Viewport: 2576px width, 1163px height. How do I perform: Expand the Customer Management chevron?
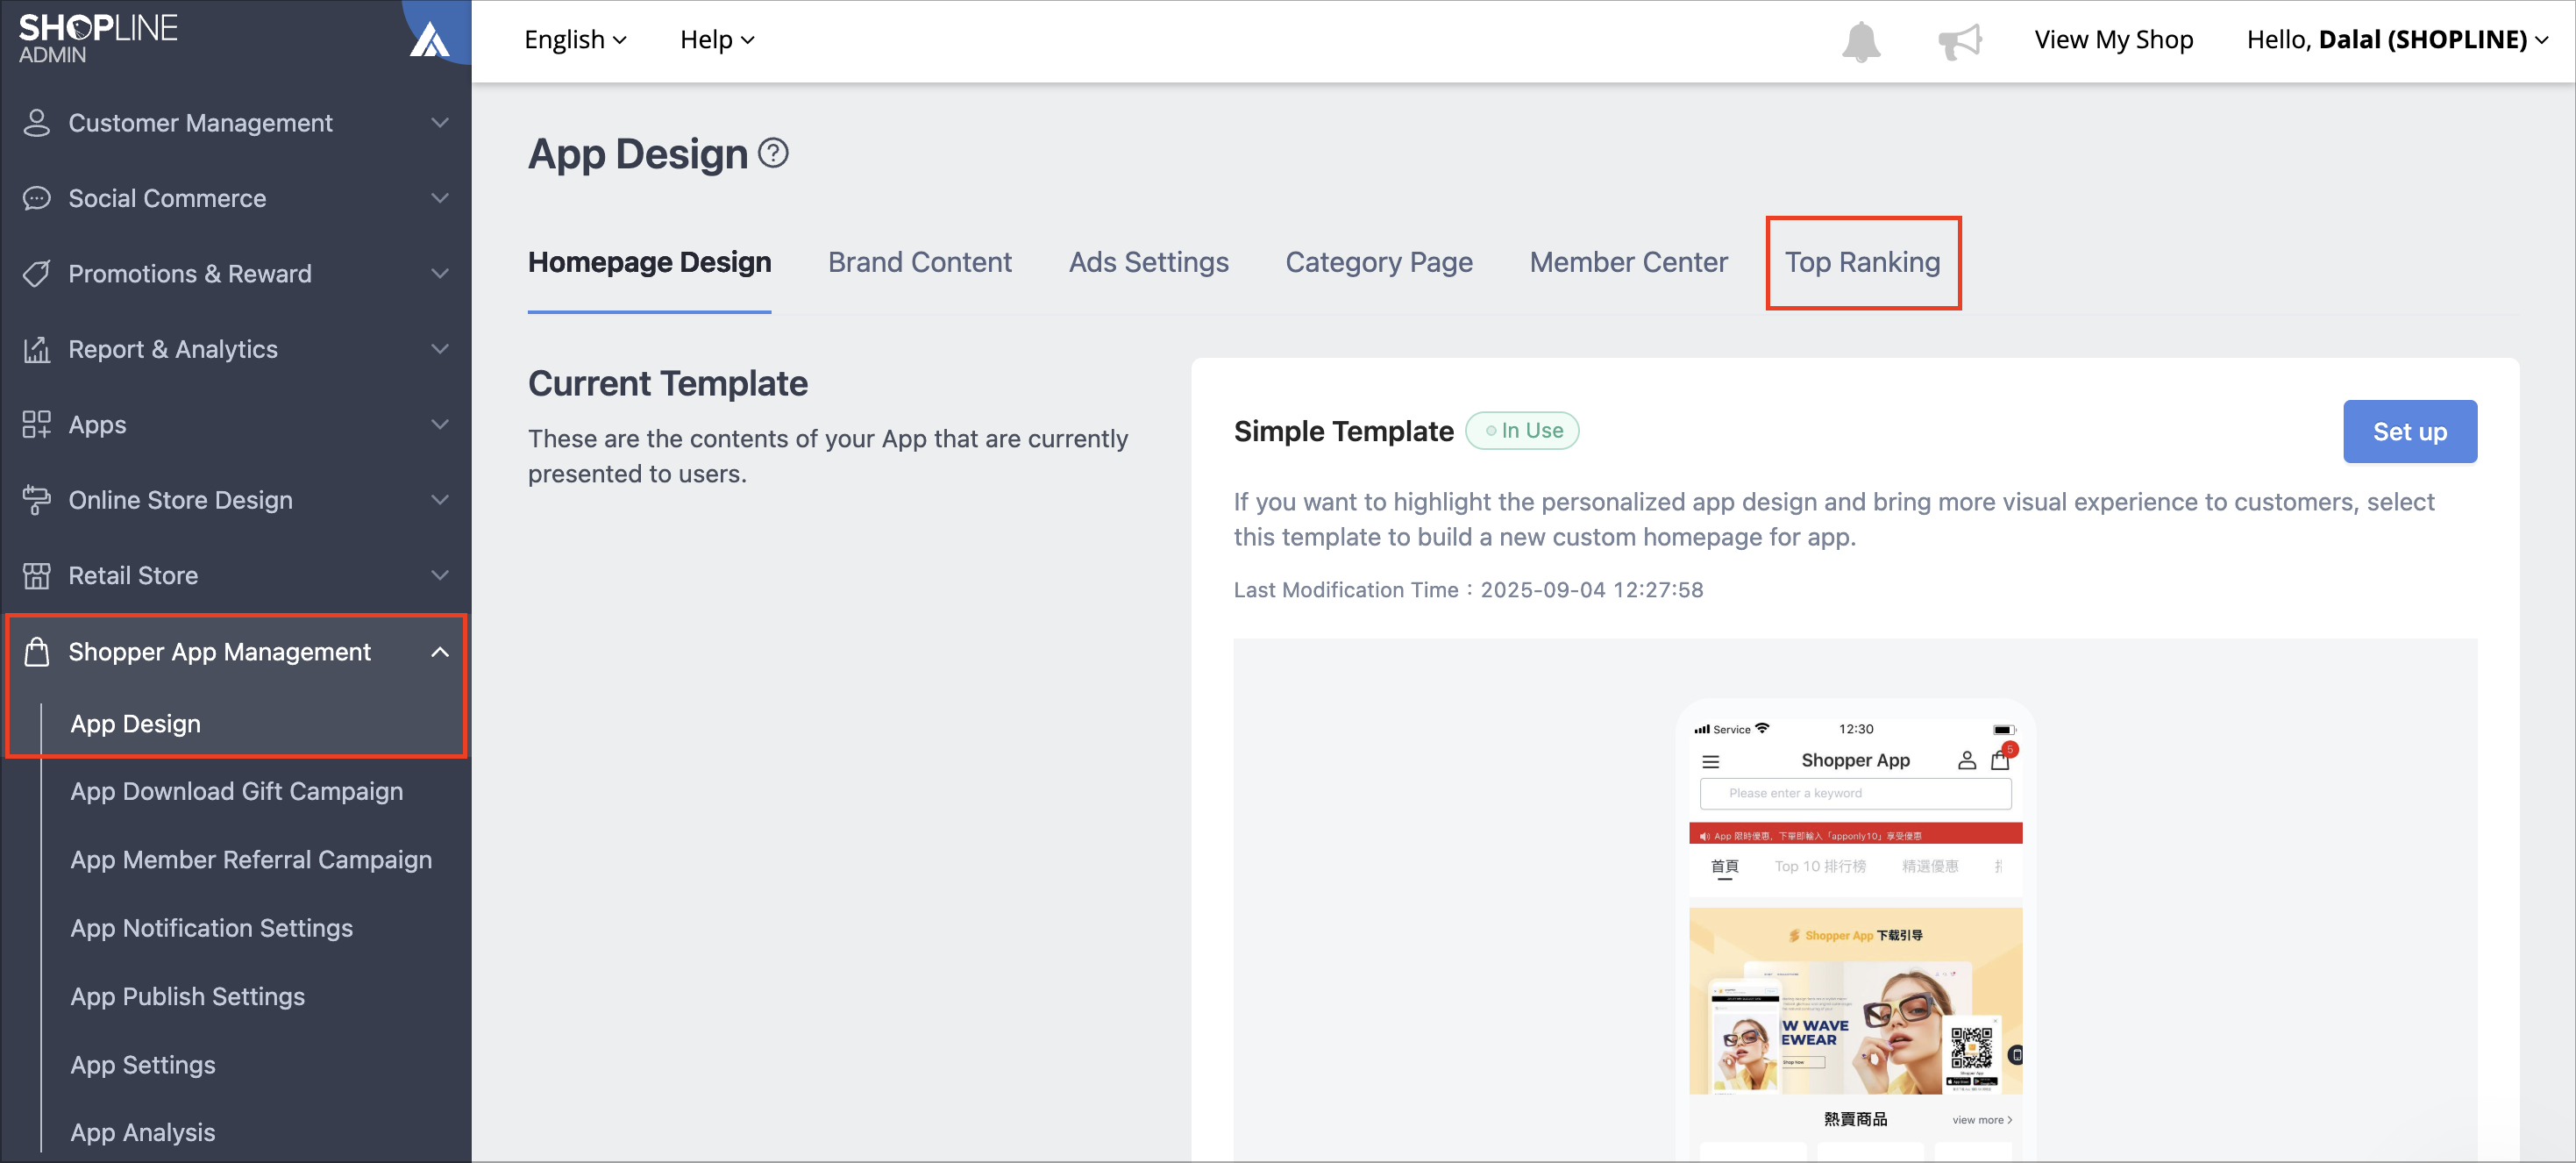440,123
